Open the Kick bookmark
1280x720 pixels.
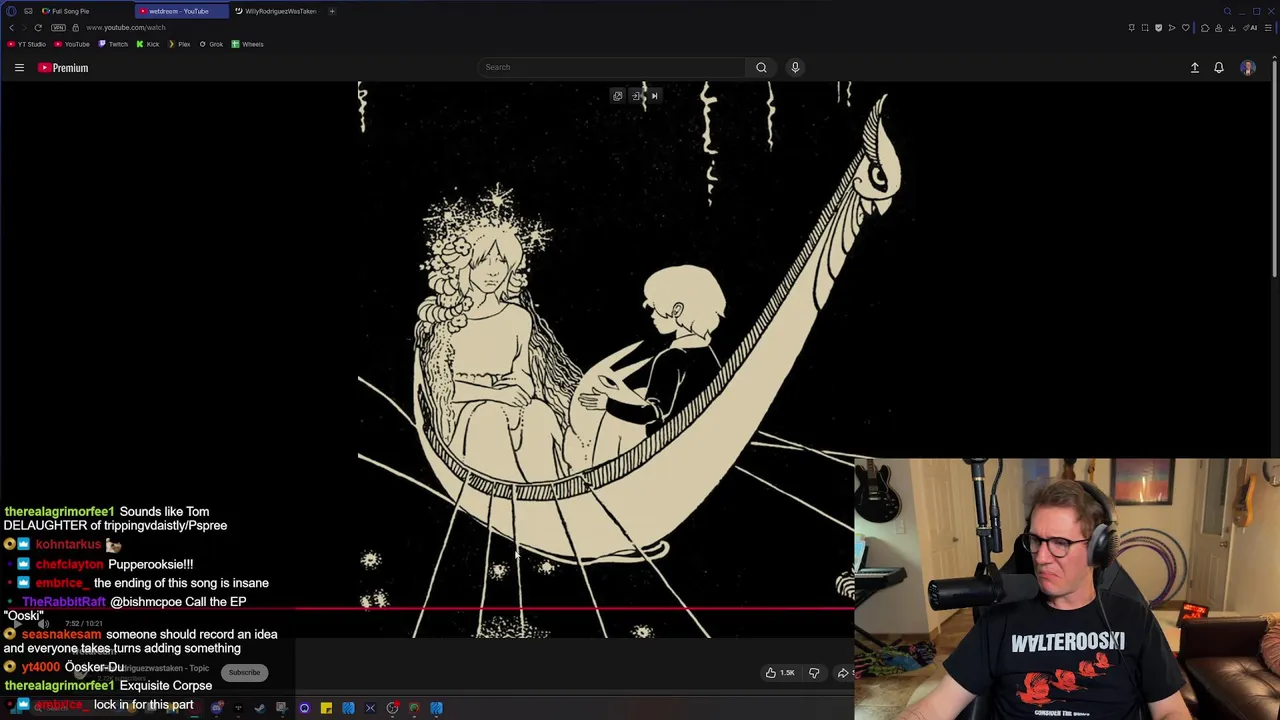(x=147, y=44)
